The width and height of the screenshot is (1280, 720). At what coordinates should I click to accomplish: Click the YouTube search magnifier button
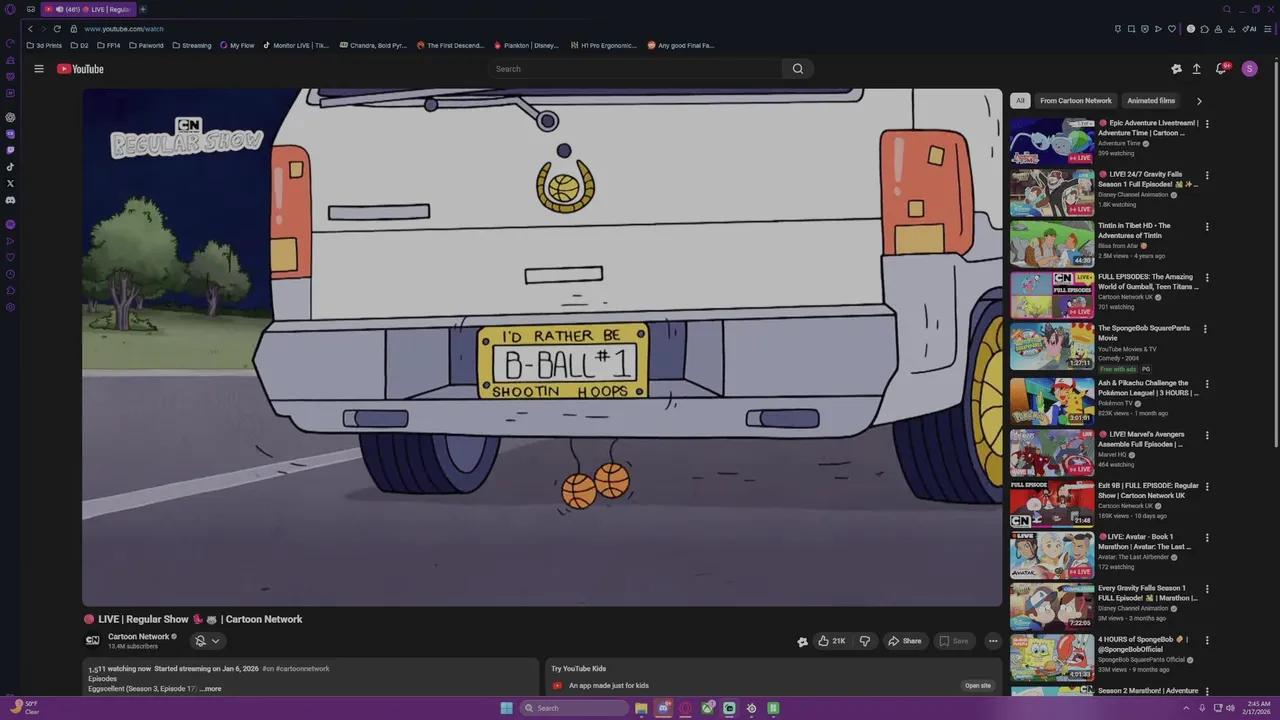(797, 69)
